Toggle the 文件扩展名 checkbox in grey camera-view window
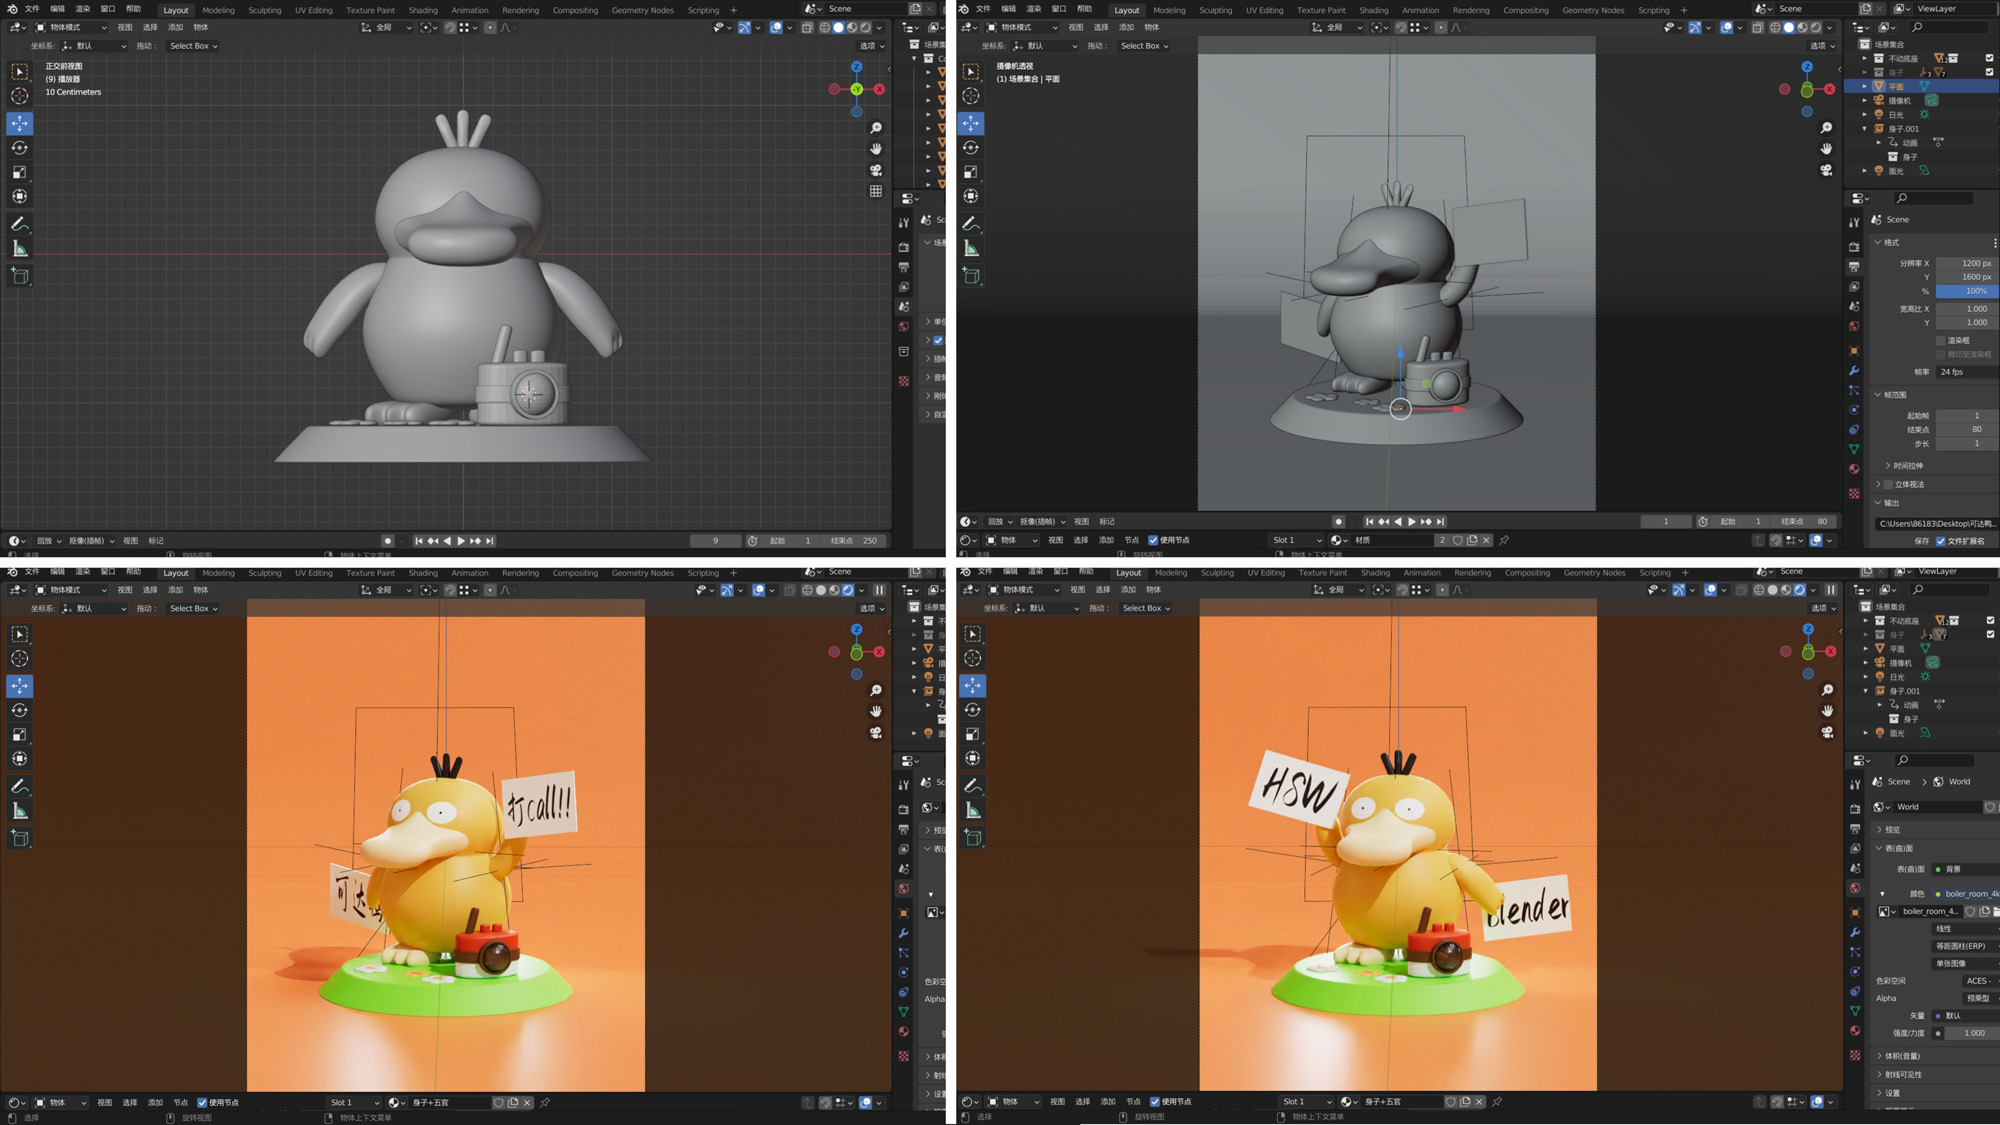The height and width of the screenshot is (1125, 2000). (x=1941, y=541)
